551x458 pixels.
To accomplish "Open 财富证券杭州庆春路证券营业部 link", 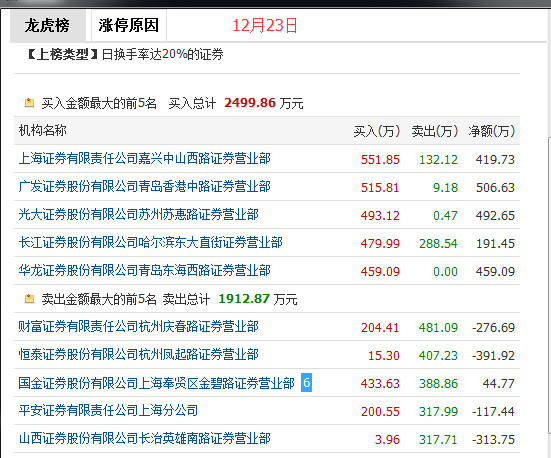I will (x=138, y=327).
